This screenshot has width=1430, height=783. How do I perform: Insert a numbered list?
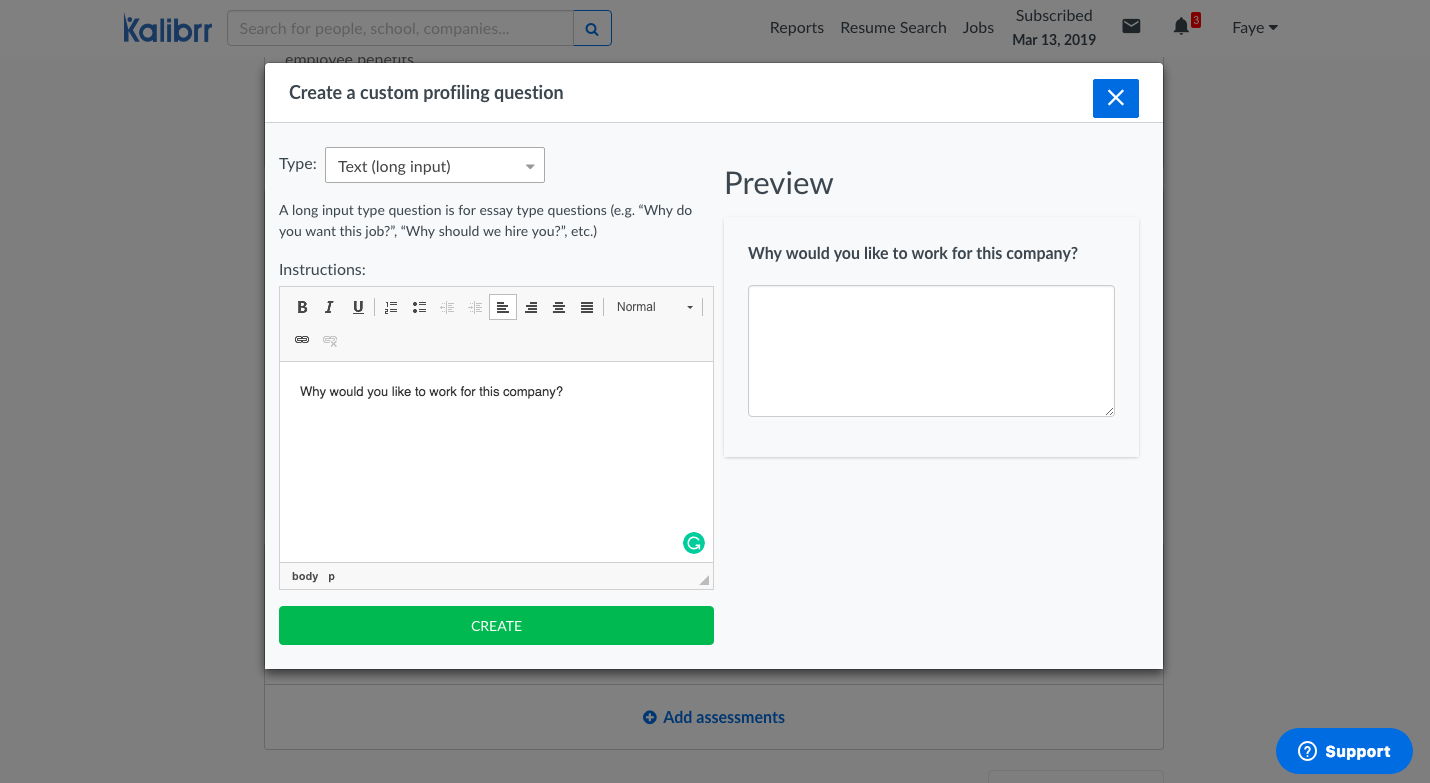tap(391, 307)
